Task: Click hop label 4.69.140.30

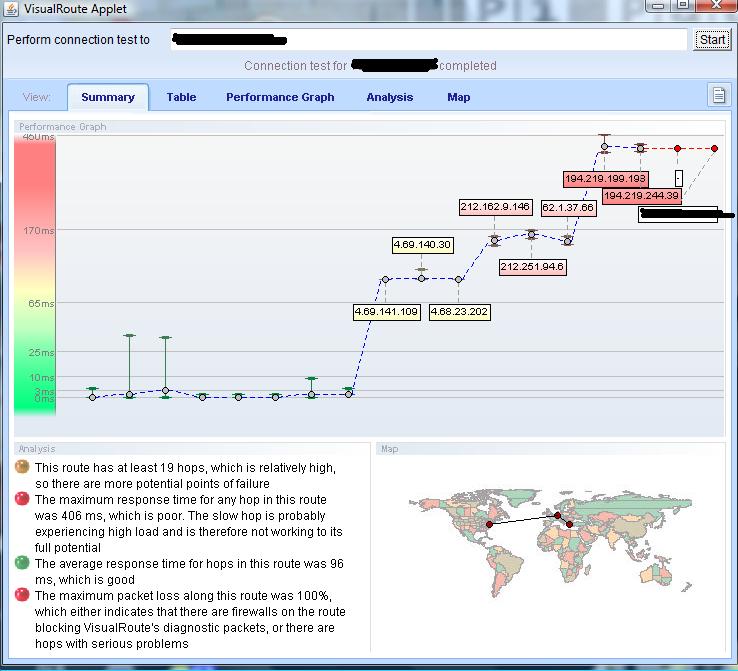Action: (x=422, y=245)
